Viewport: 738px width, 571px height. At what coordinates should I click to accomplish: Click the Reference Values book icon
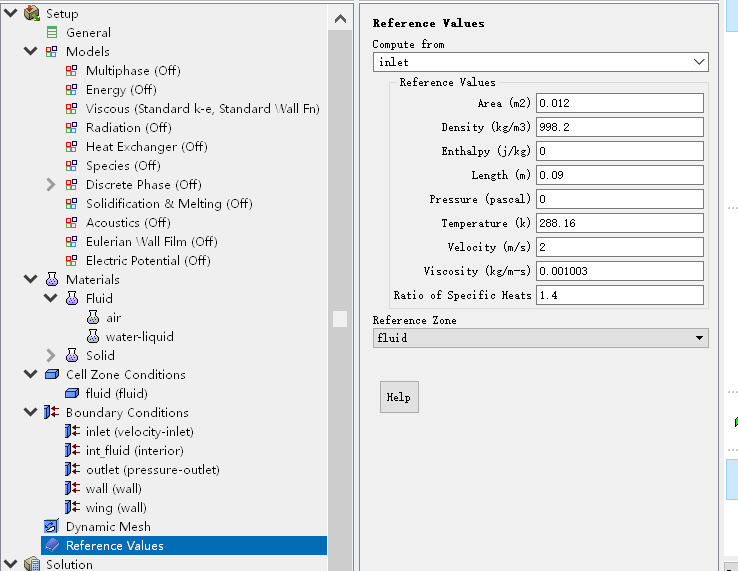tap(52, 546)
